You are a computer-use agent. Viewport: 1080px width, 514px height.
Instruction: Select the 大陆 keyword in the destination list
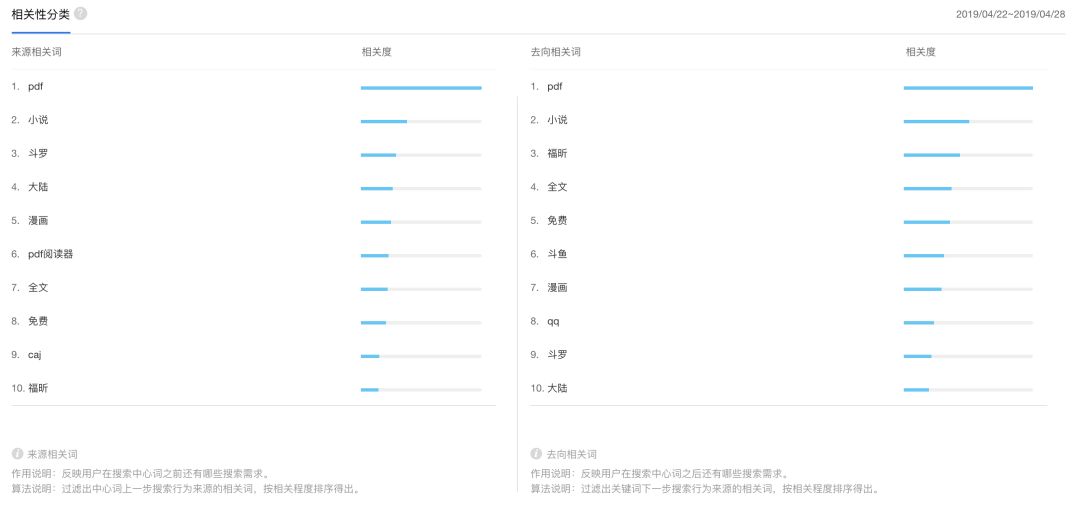pyautogui.click(x=557, y=388)
